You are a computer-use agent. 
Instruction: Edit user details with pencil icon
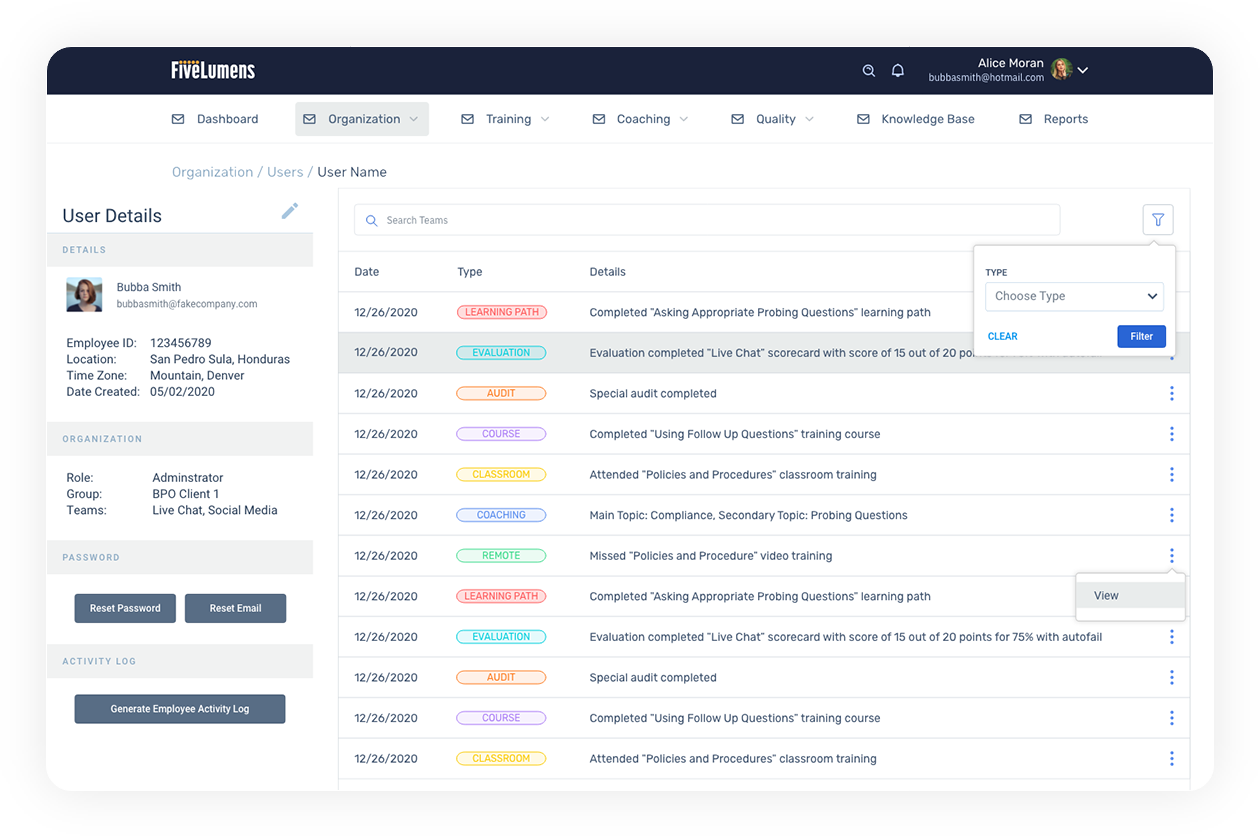290,211
